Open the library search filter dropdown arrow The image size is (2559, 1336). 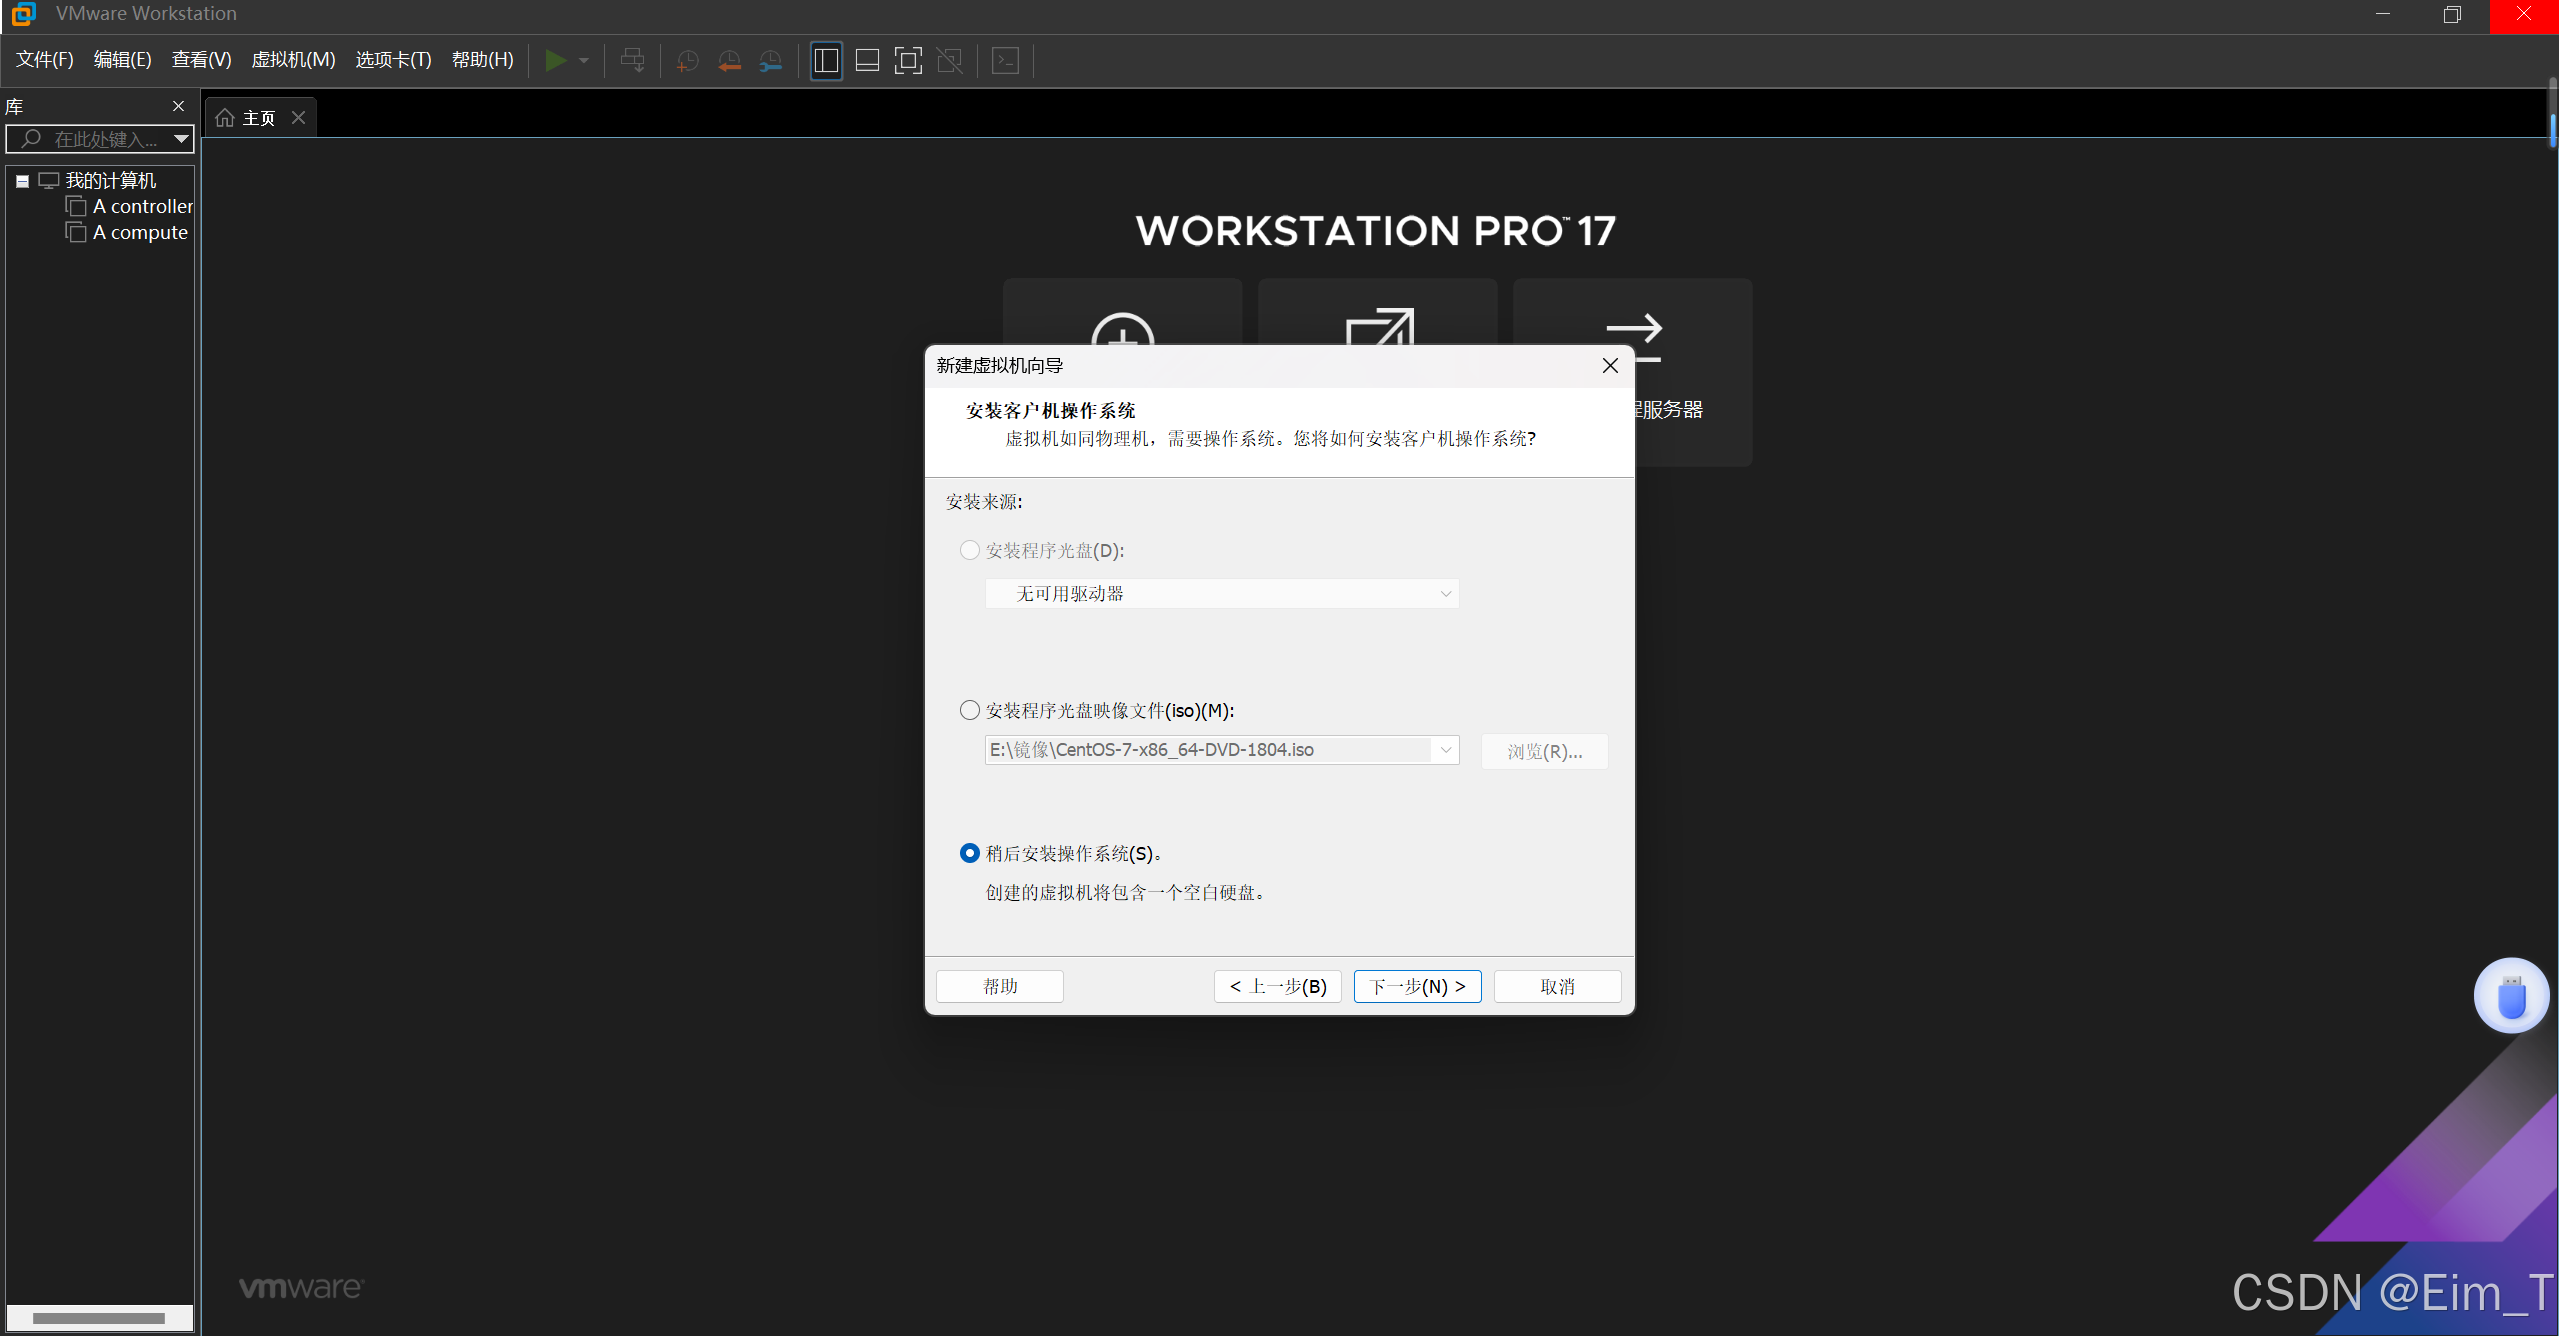(x=181, y=139)
